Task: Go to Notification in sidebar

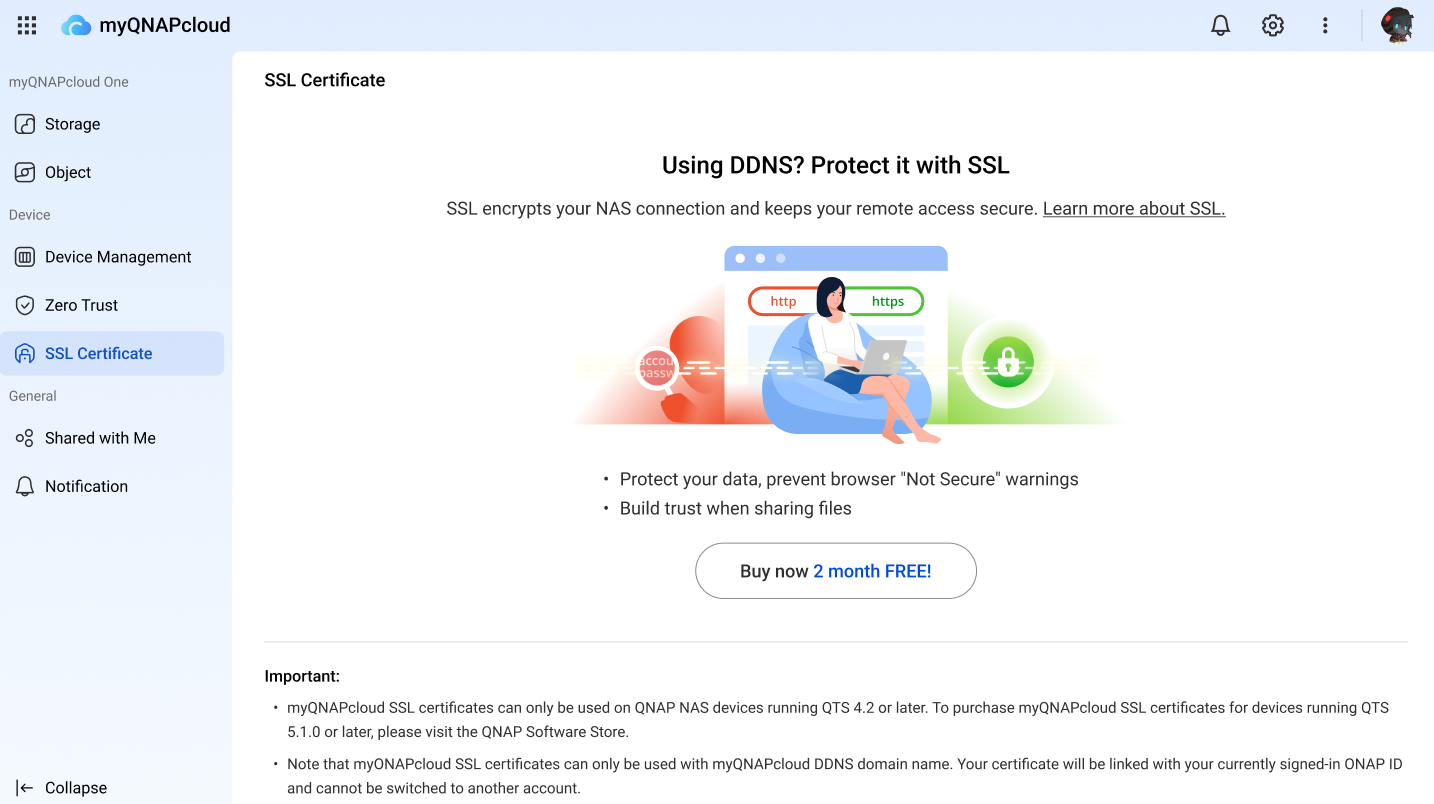Action: pos(86,486)
